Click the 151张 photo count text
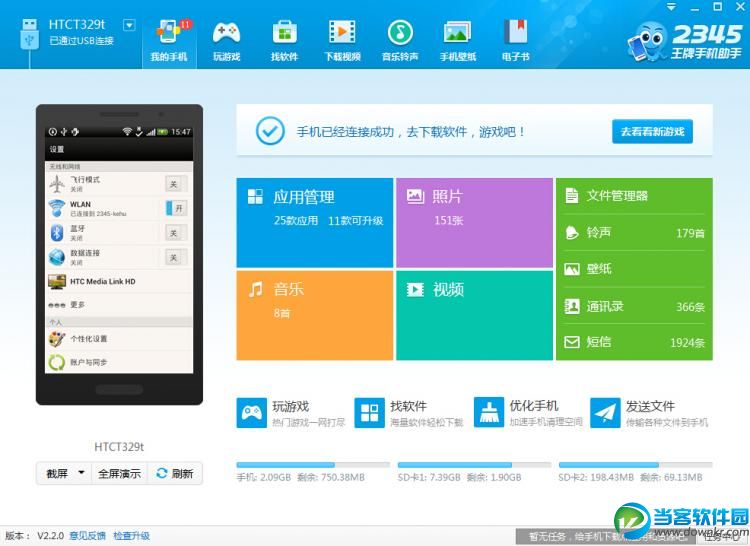Viewport: 750px width, 546px height. [x=449, y=220]
